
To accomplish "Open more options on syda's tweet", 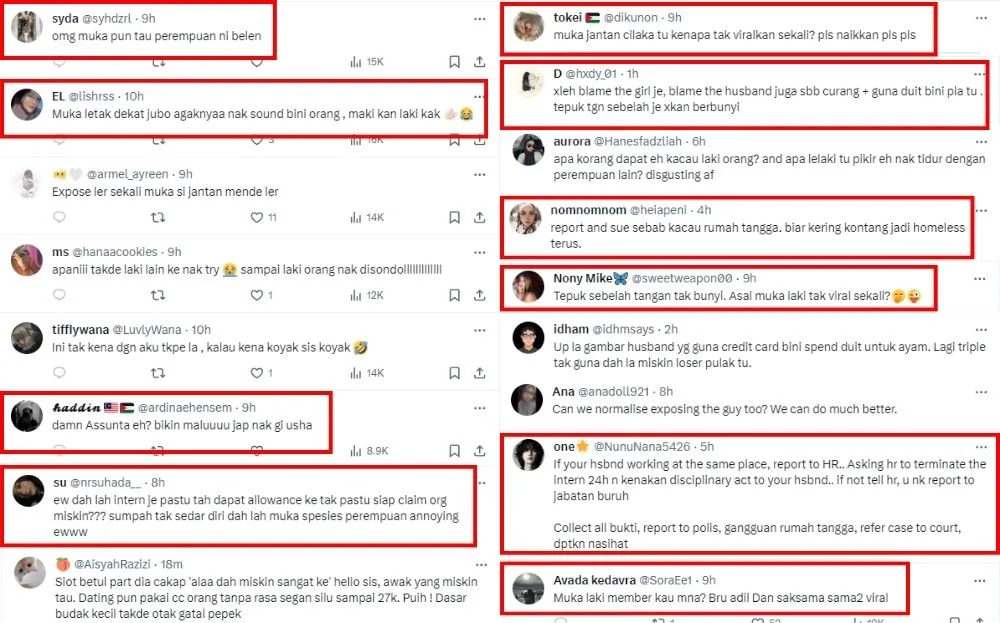I will pyautogui.click(x=480, y=19).
